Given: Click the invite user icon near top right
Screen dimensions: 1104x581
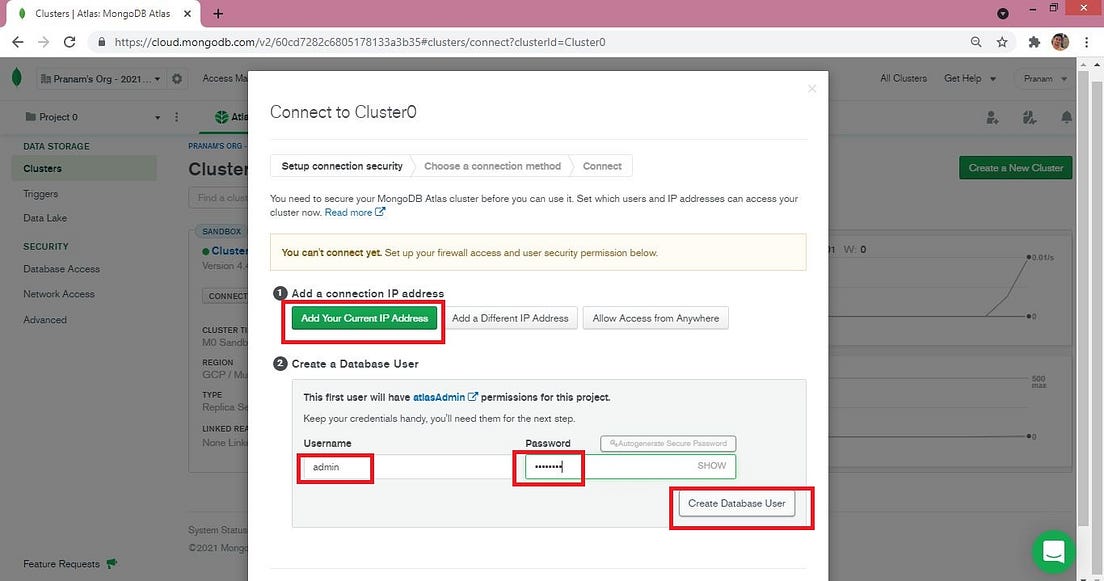Looking at the screenshot, I should pos(991,117).
